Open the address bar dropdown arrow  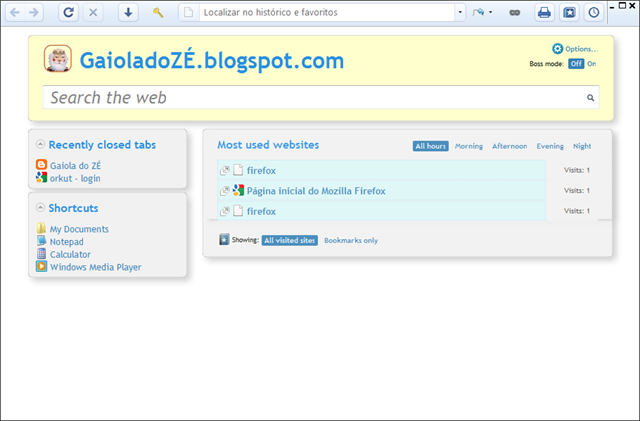tap(460, 13)
